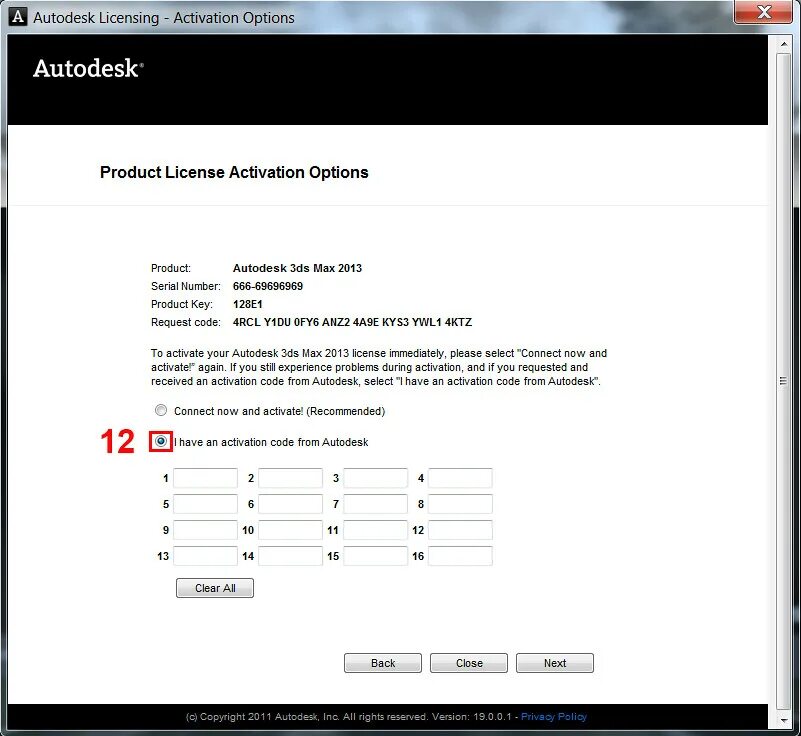Click activation code field 16
The image size is (801, 736).
click(x=460, y=556)
